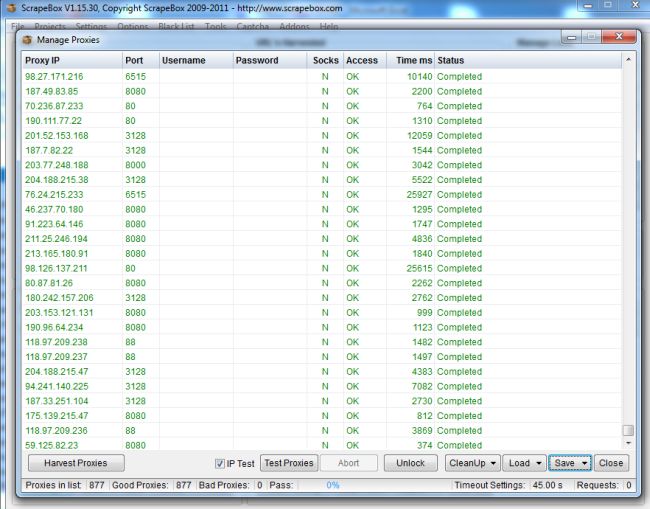Select proxy row 91.223.64.146

tap(322, 224)
